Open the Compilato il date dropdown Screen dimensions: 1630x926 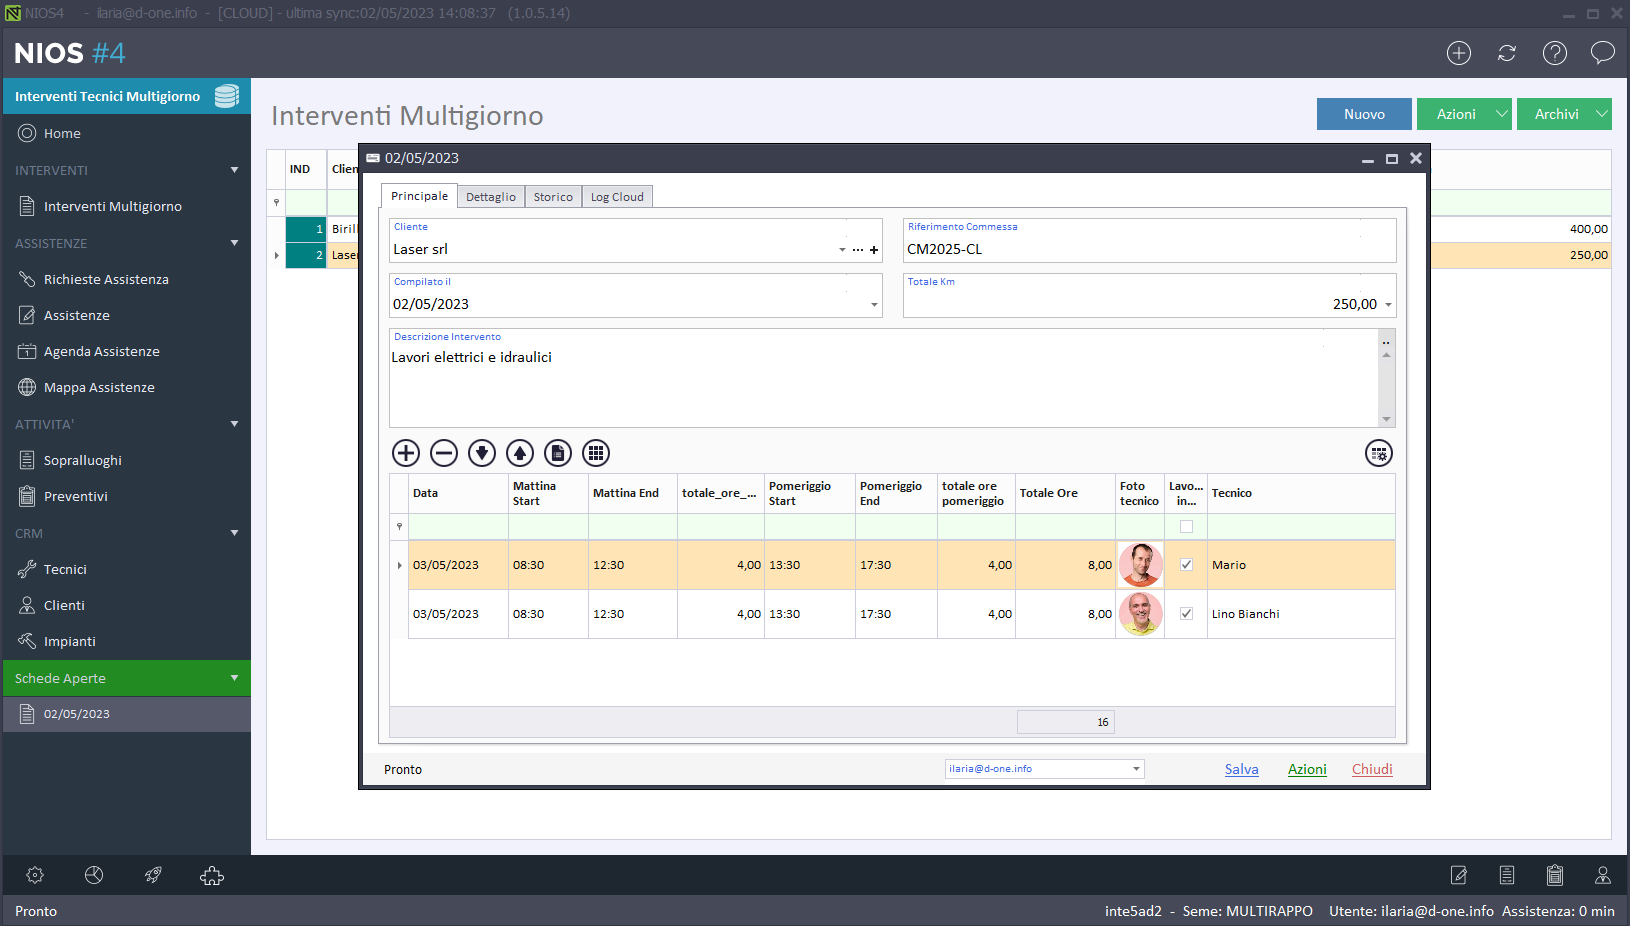point(874,305)
